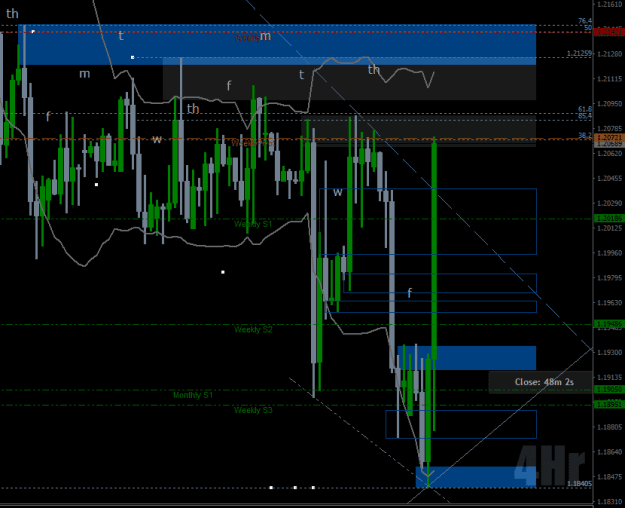Click the 61.8 Fibonacci level label
Image resolution: width=625 pixels, height=508 pixels.
click(585, 109)
